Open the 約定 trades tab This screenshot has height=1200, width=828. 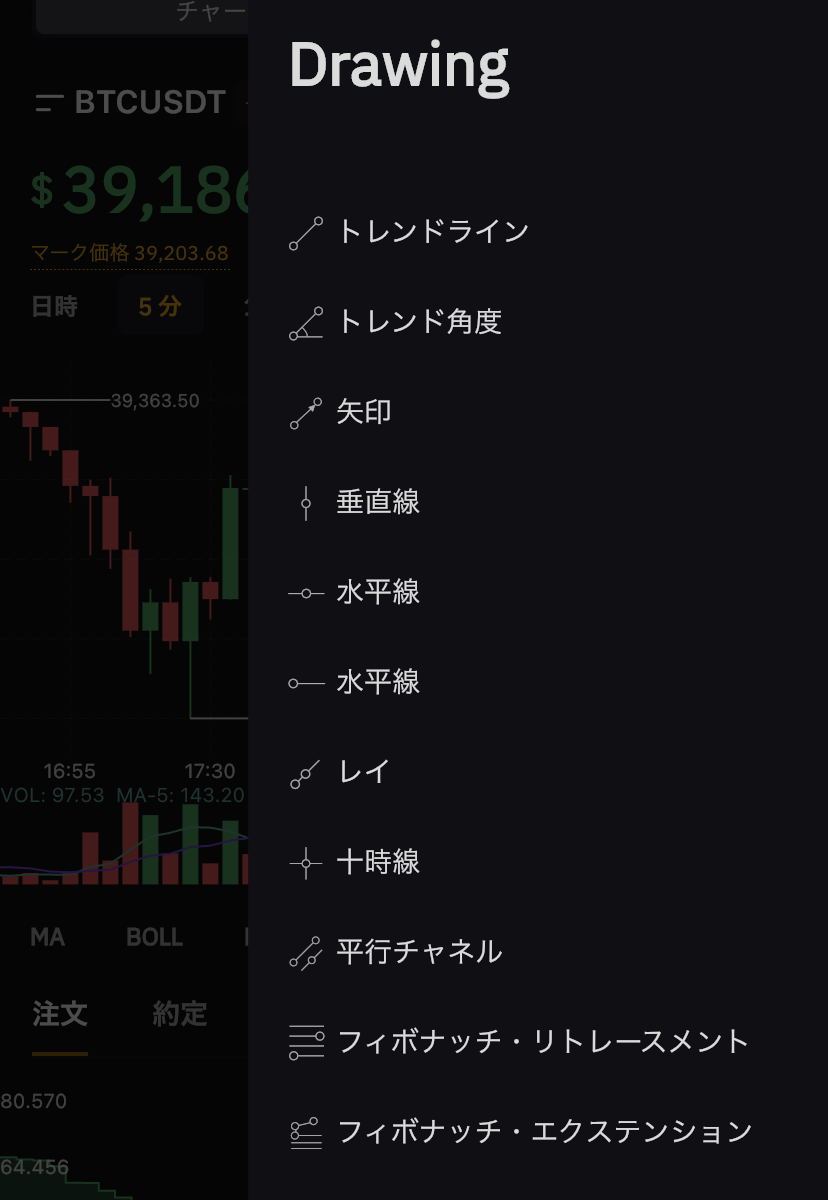180,1014
